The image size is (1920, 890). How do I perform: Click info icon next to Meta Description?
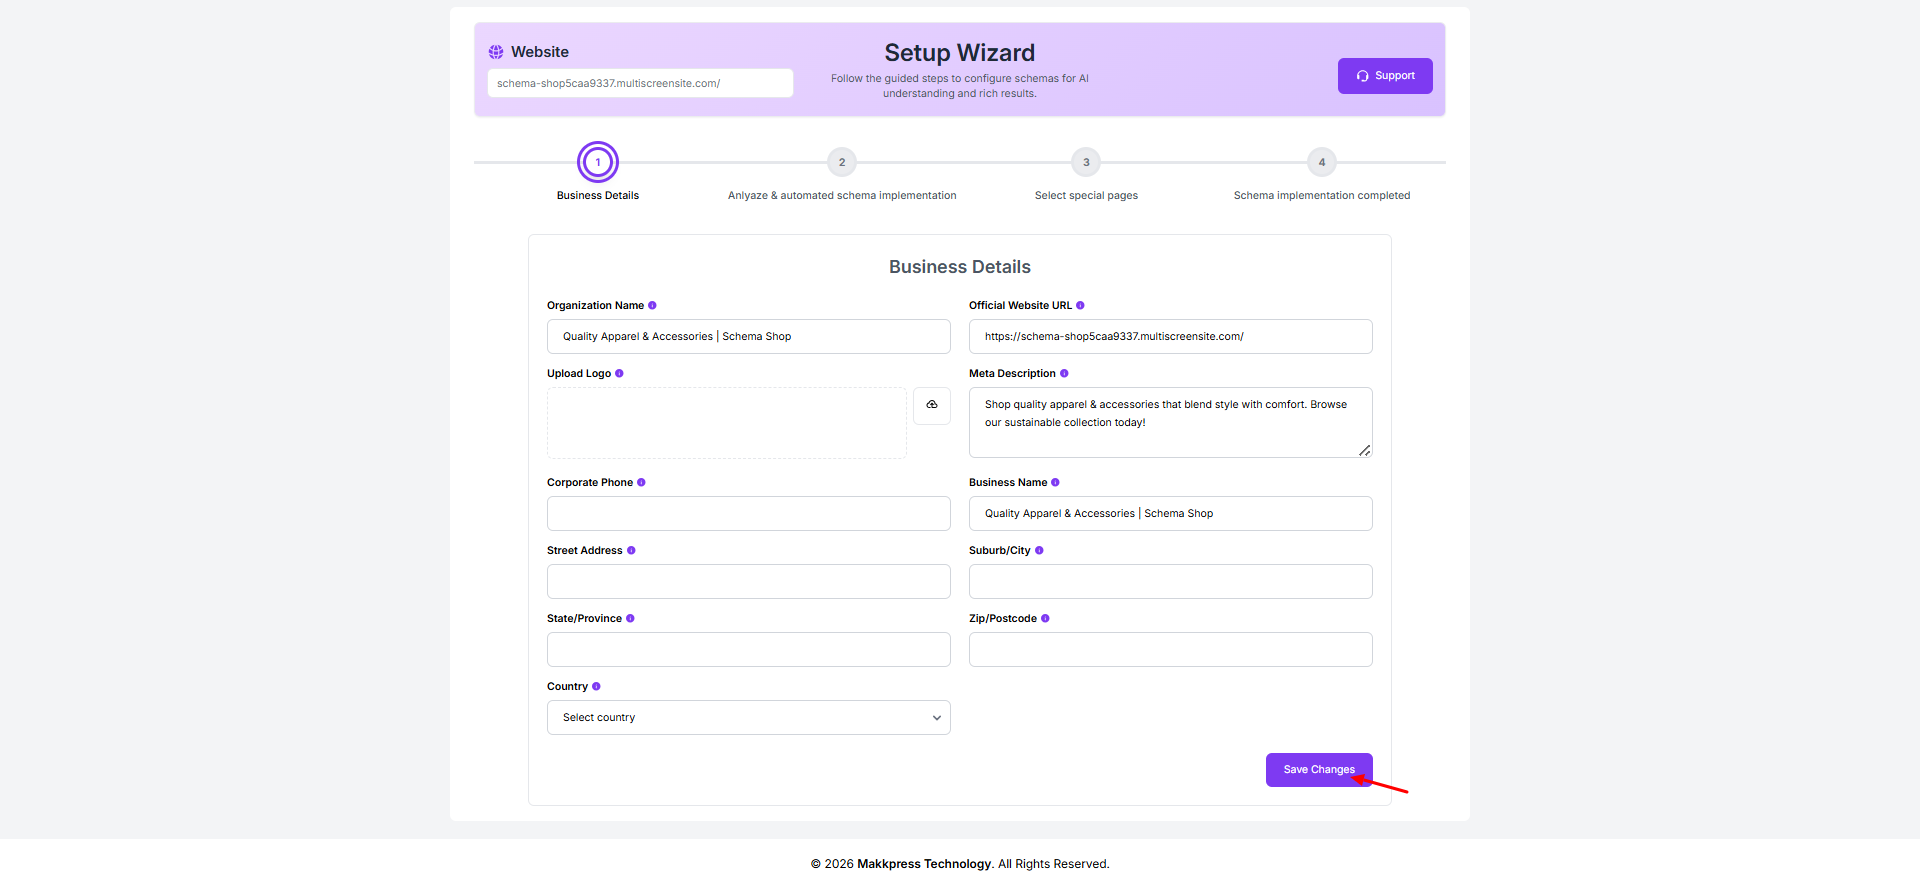point(1064,374)
